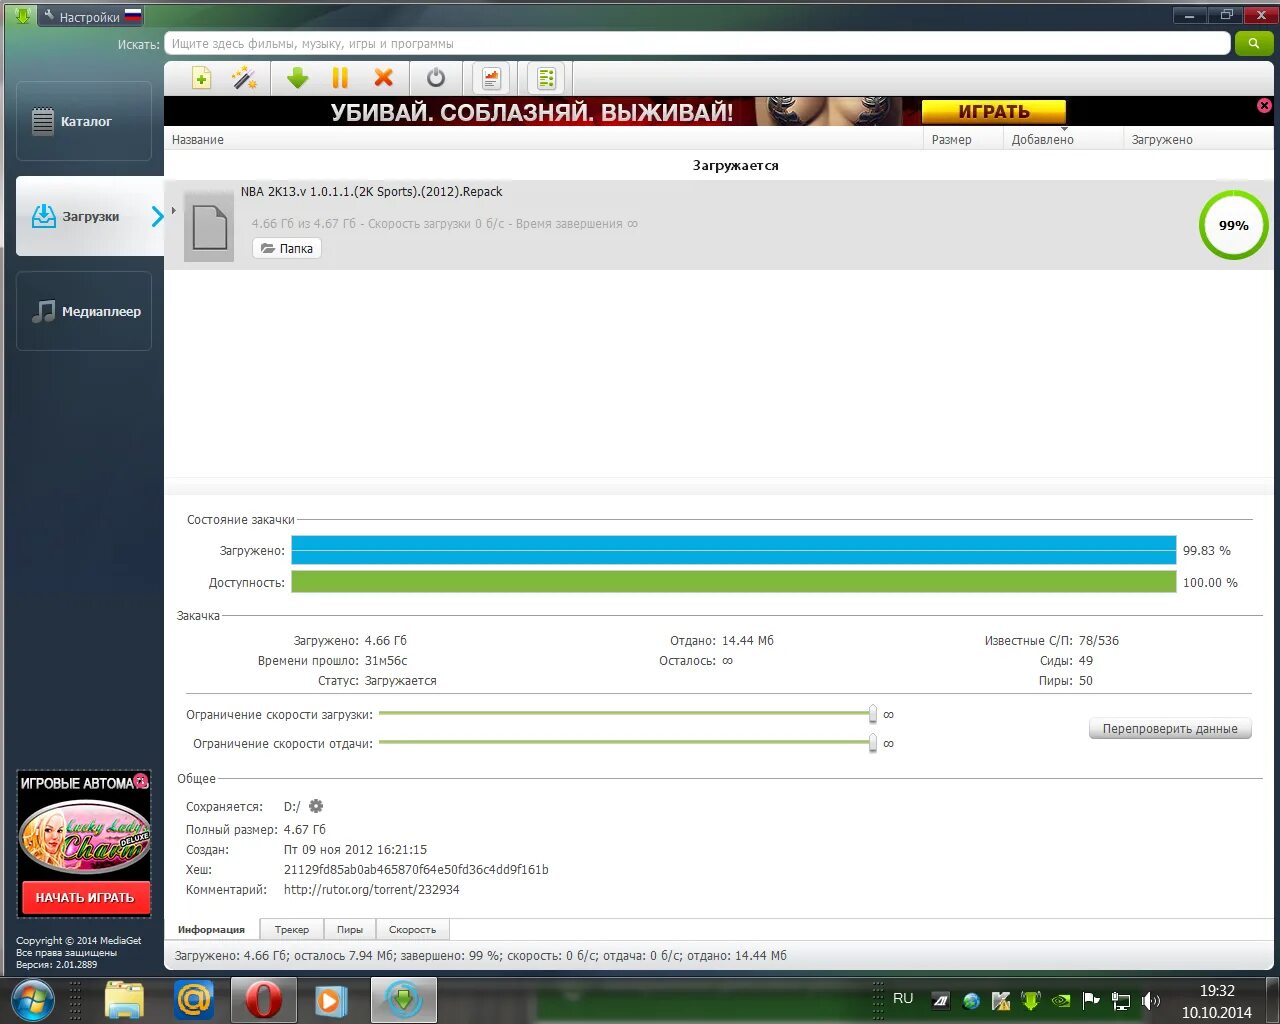Click the green Доступность availability bar
The width and height of the screenshot is (1280, 1024).
[733, 582]
